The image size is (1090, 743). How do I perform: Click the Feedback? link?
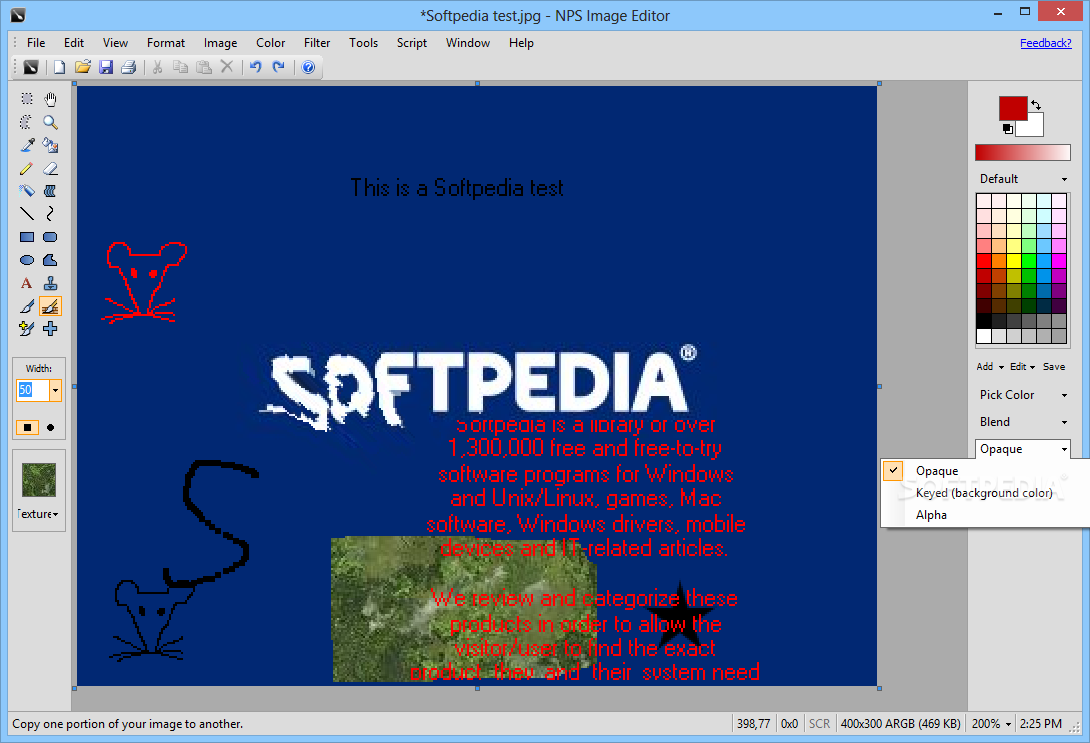[1046, 43]
